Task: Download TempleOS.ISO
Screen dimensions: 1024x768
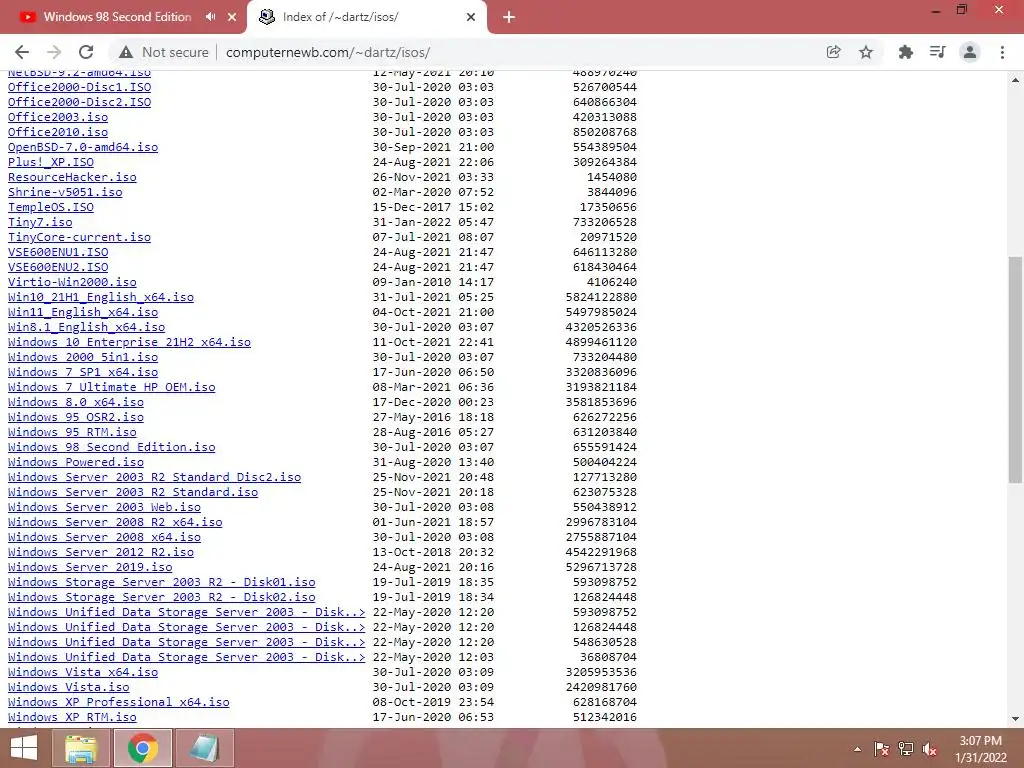Action: [x=51, y=207]
